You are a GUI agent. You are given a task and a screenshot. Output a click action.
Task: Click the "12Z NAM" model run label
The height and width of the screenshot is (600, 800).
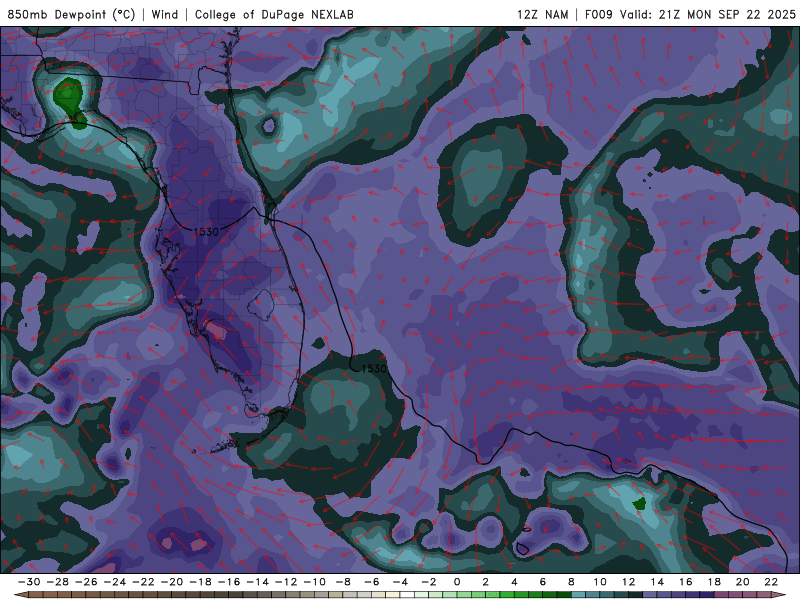[x=543, y=14]
